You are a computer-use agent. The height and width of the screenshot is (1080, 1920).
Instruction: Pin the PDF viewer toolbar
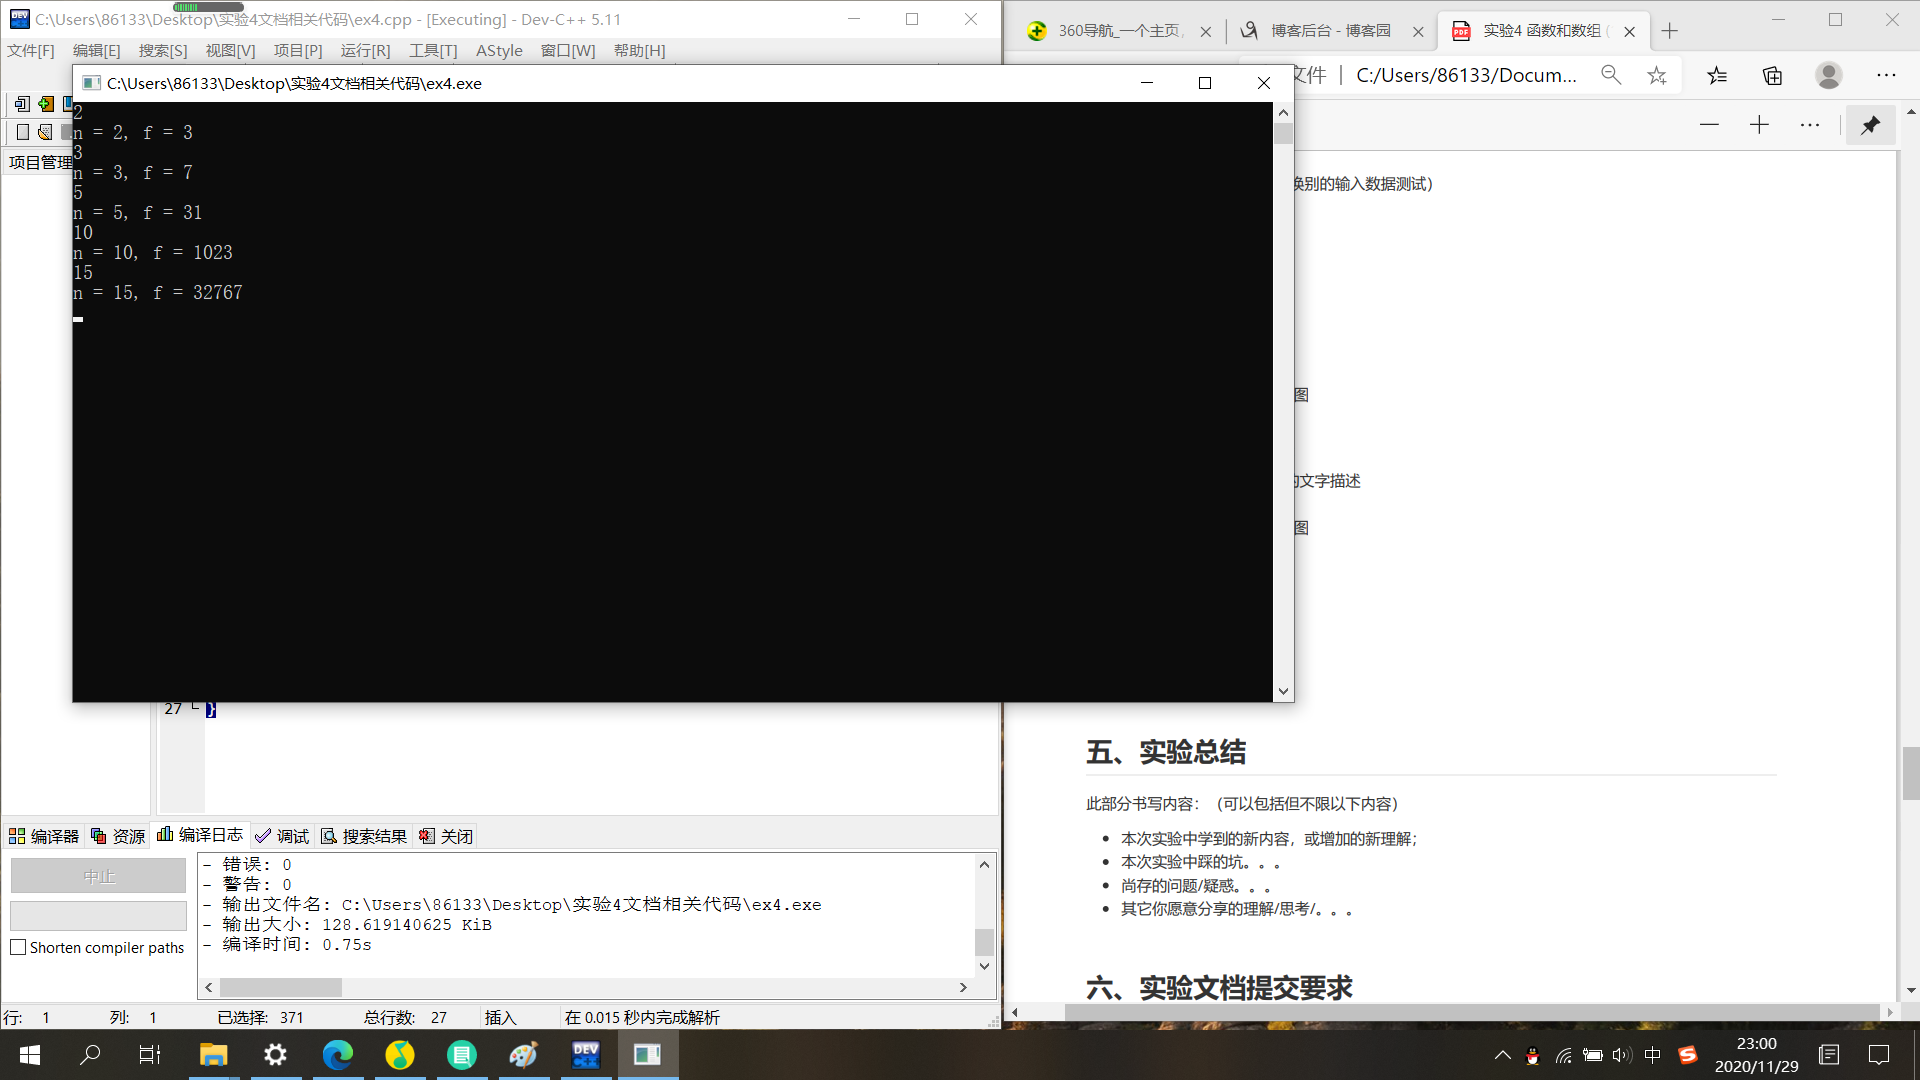[x=1870, y=125]
